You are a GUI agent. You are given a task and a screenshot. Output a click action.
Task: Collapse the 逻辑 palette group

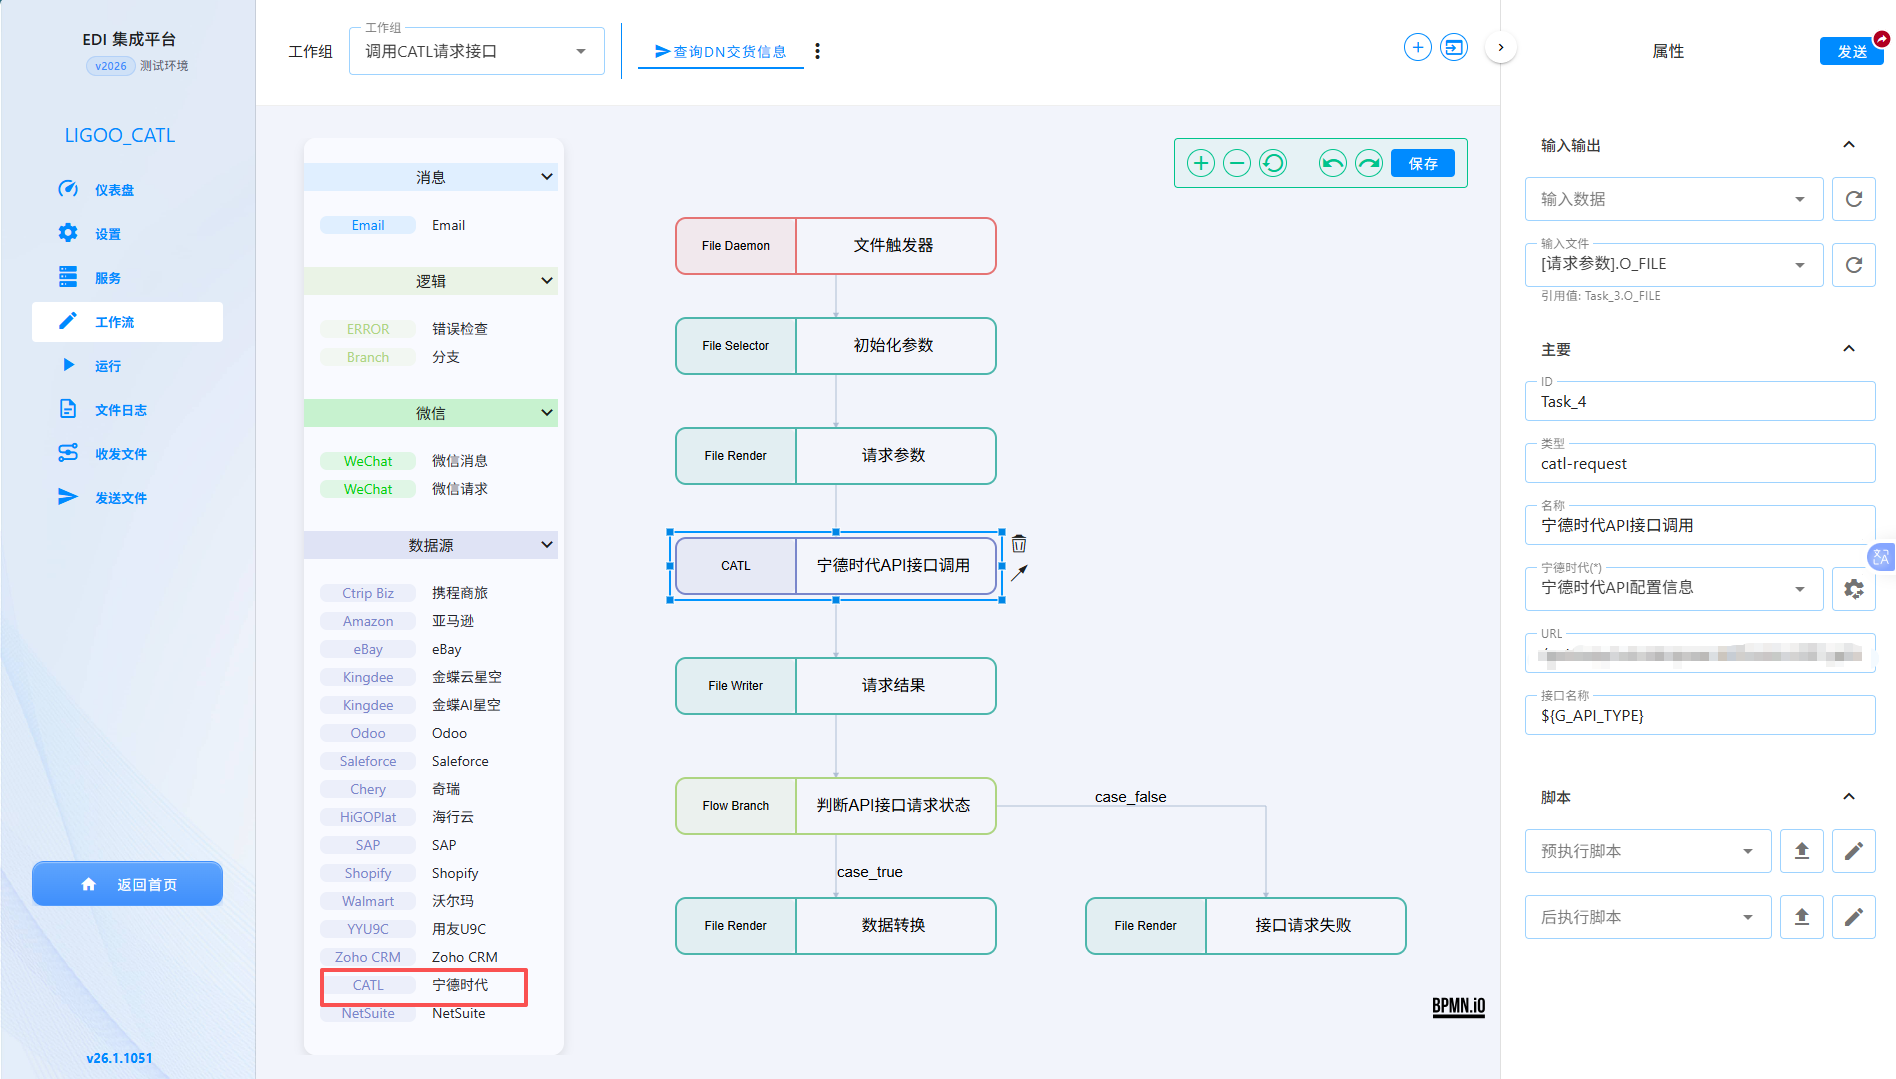point(546,281)
